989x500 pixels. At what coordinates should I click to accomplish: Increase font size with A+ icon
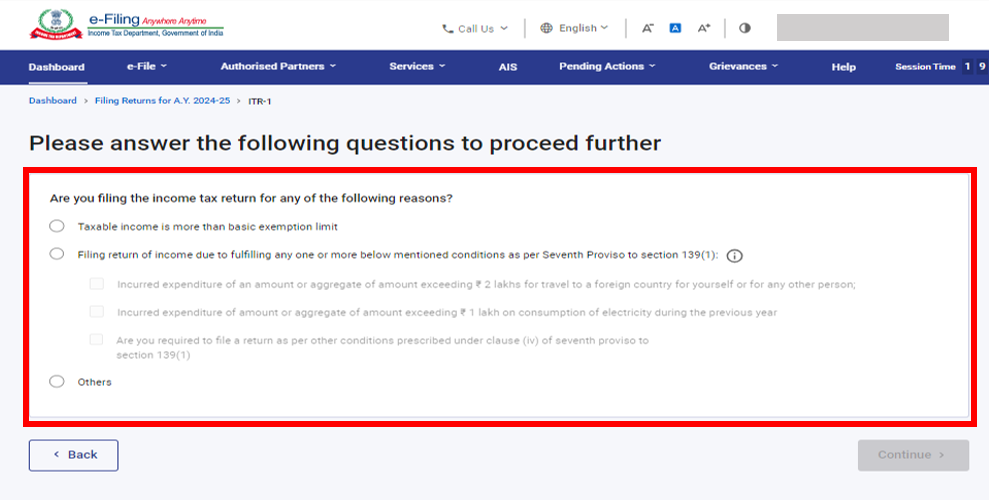tap(704, 28)
